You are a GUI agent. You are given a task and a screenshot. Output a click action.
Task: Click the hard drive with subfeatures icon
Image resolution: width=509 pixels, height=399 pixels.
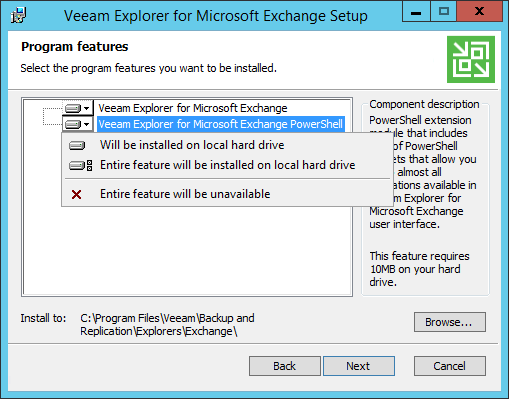[80, 165]
